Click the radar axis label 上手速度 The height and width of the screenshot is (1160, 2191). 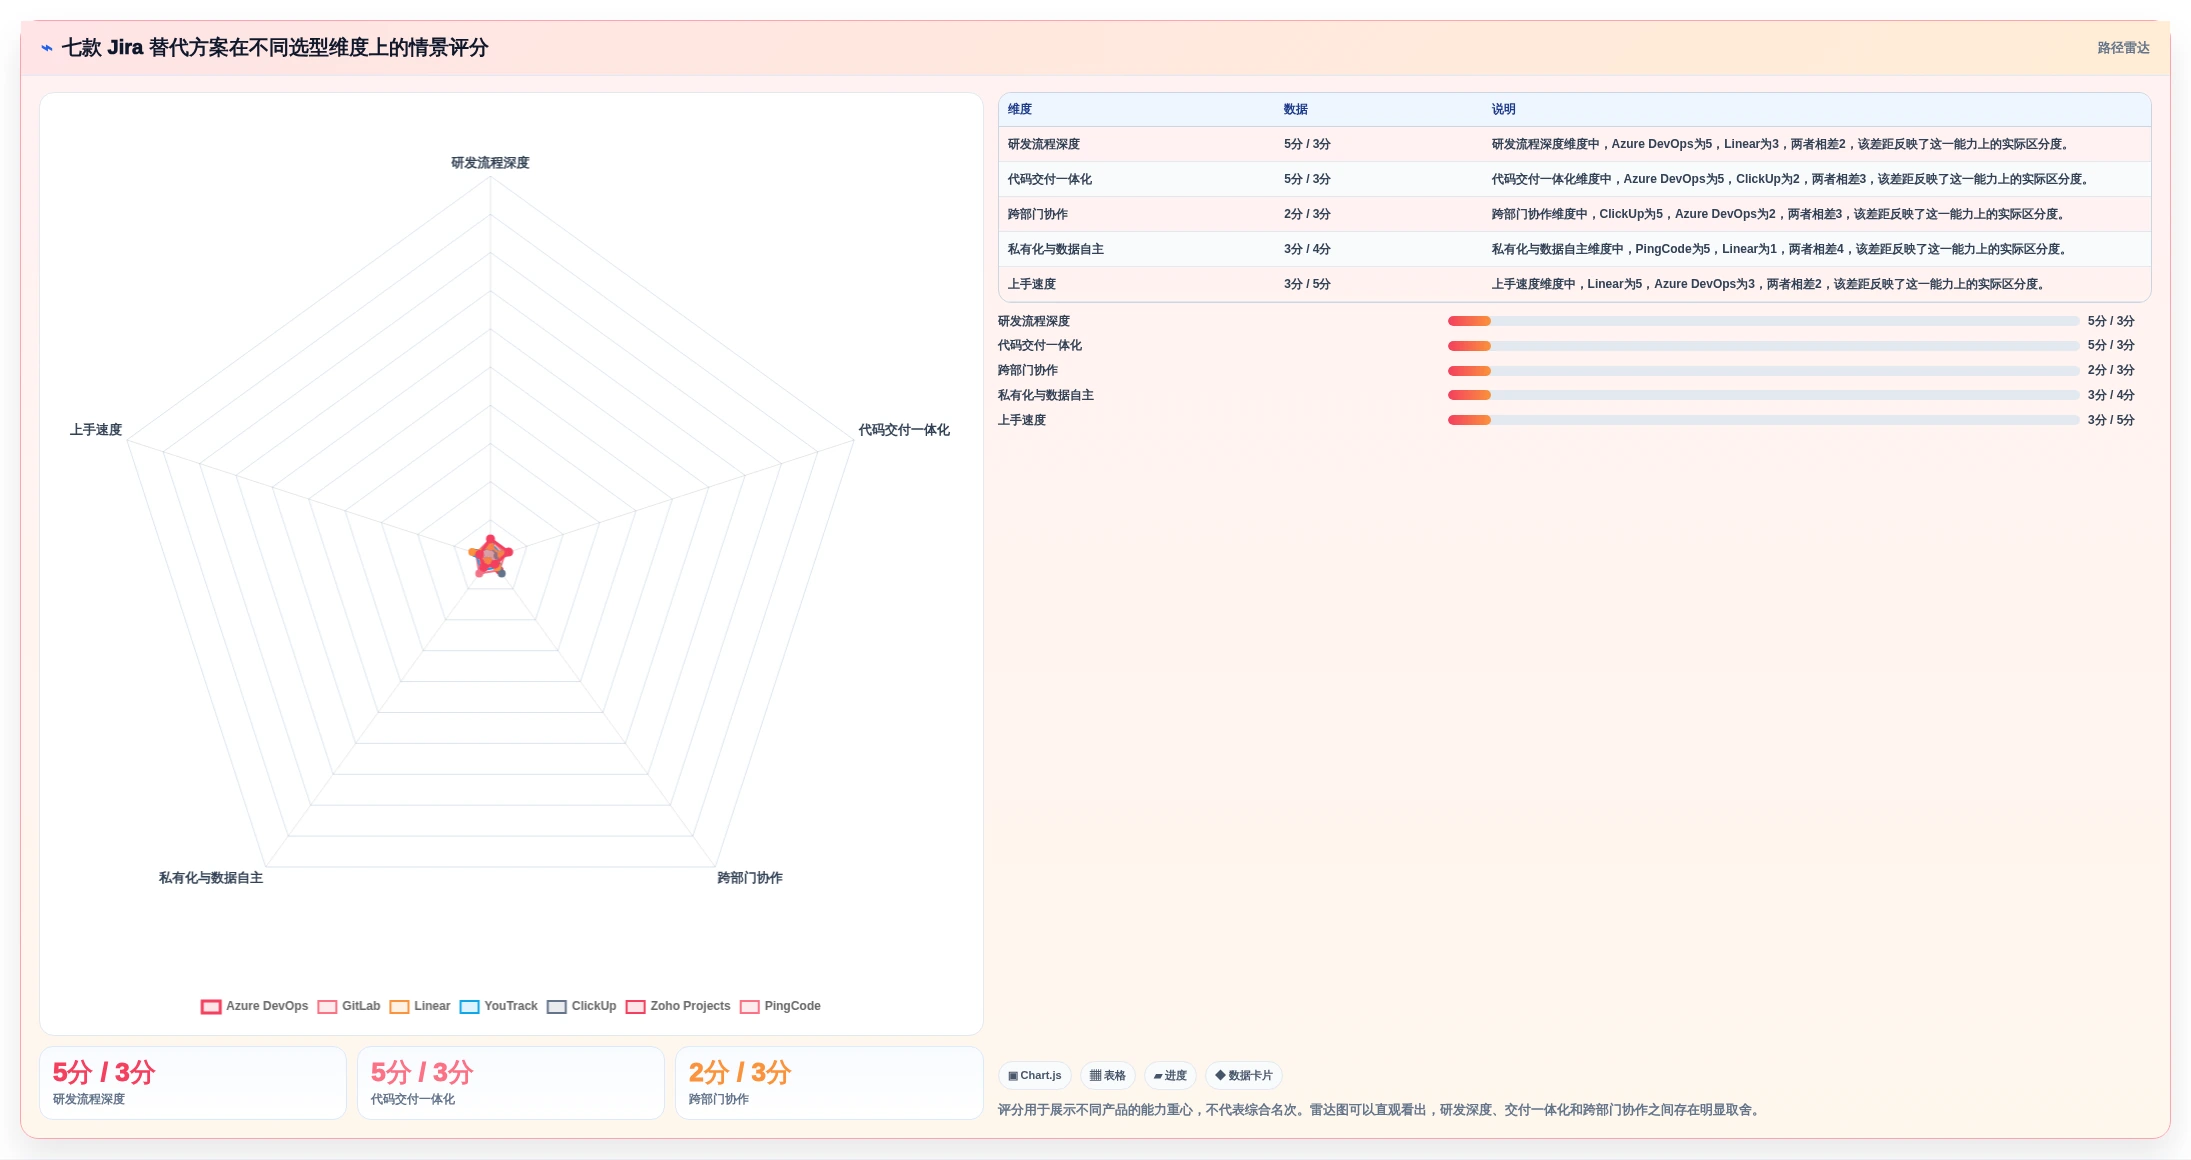(x=96, y=430)
